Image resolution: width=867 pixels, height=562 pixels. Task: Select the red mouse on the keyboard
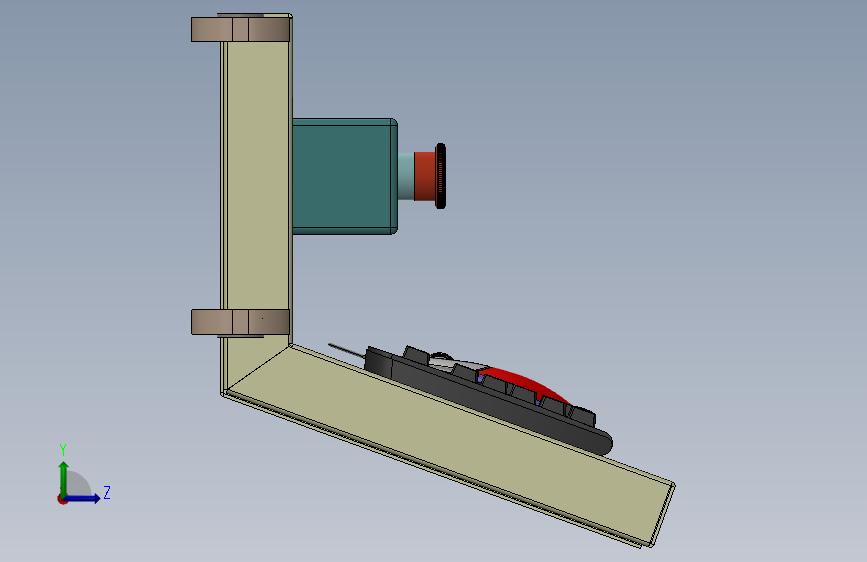523,382
